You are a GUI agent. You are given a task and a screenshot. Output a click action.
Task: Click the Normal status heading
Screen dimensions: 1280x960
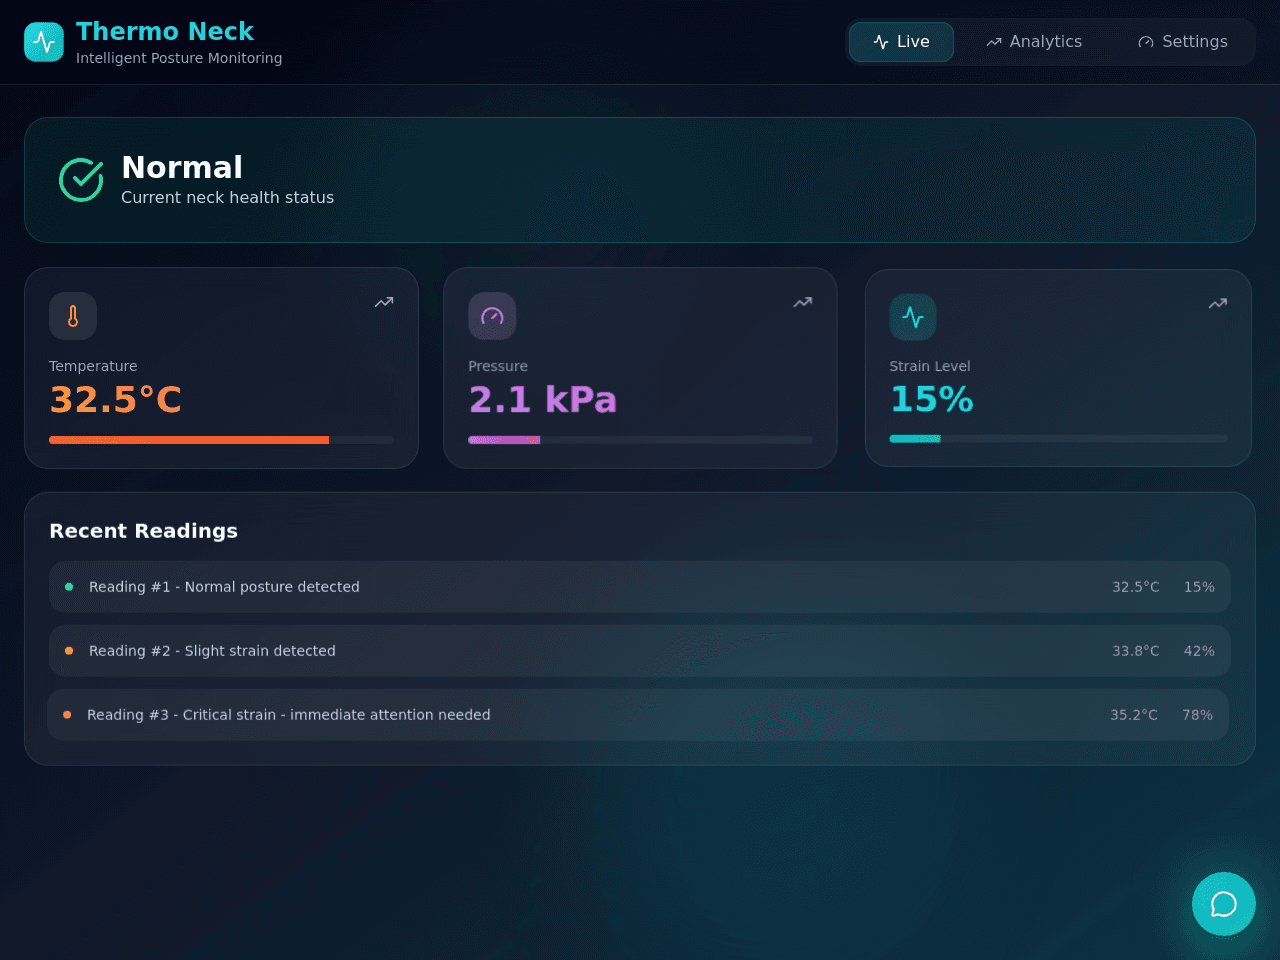[182, 167]
